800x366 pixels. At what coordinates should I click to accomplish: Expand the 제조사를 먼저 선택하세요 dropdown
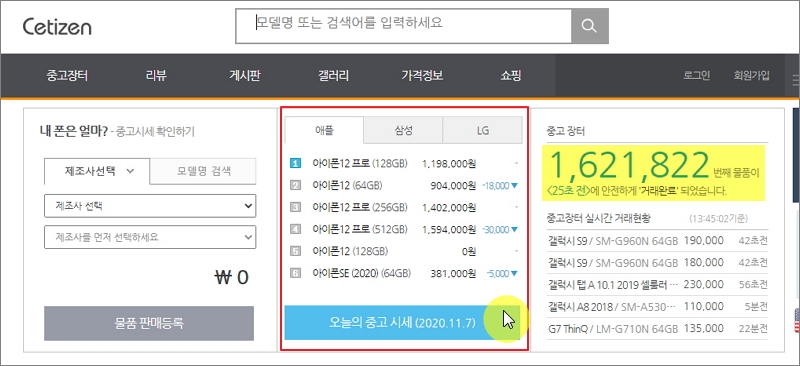click(150, 237)
